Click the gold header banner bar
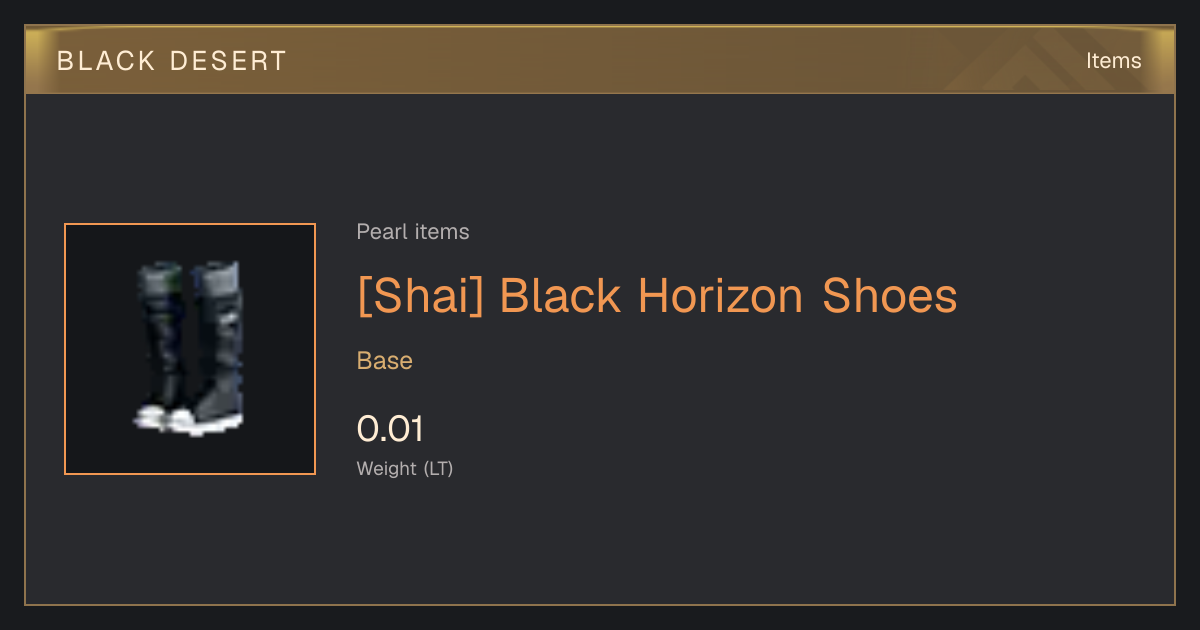 point(600,60)
